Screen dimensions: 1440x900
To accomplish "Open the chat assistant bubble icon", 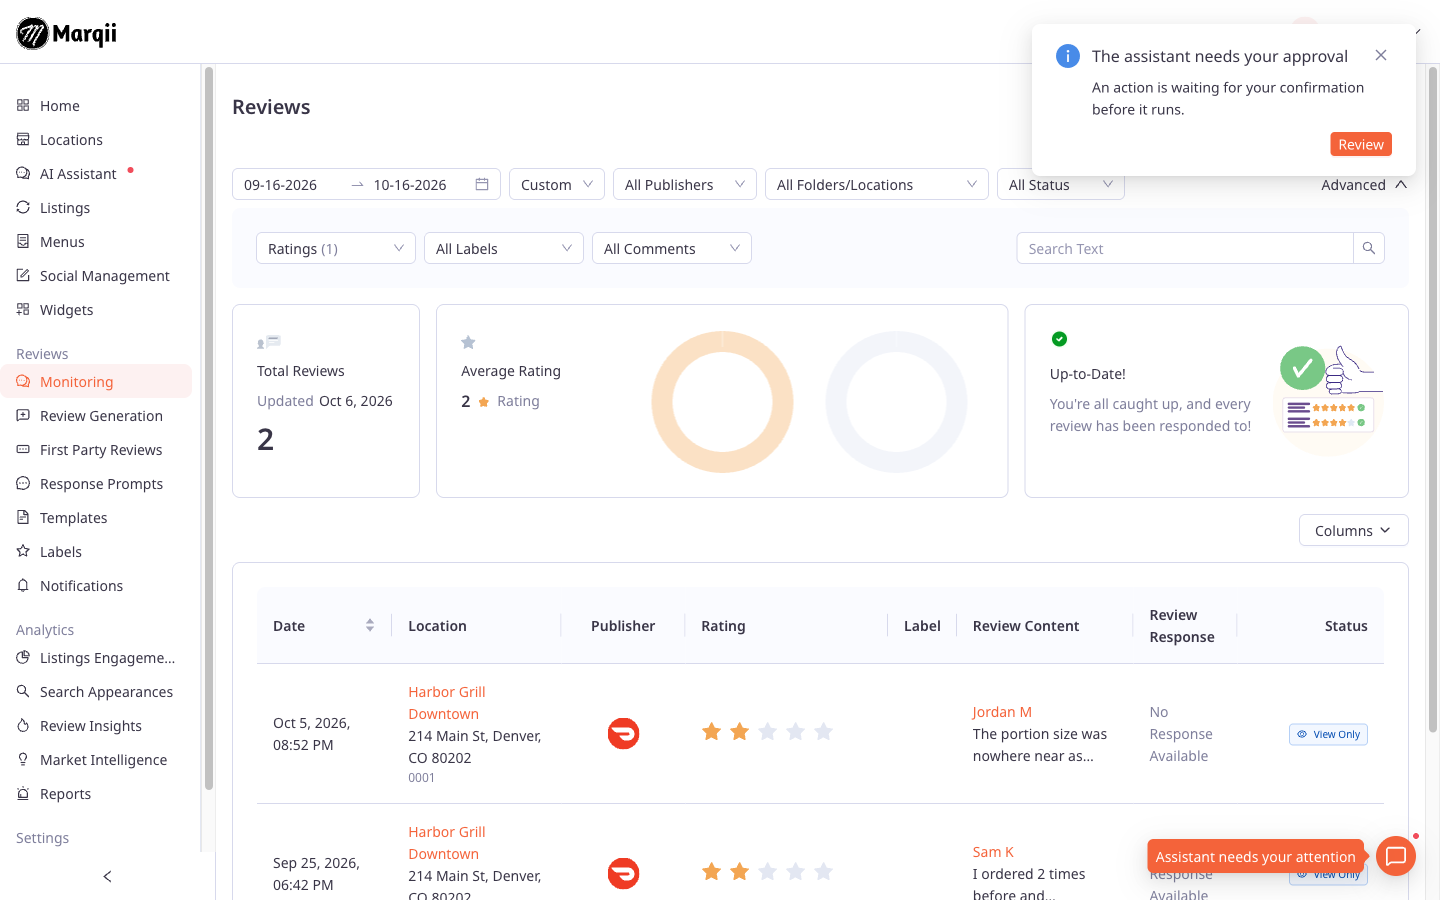I will 1396,856.
